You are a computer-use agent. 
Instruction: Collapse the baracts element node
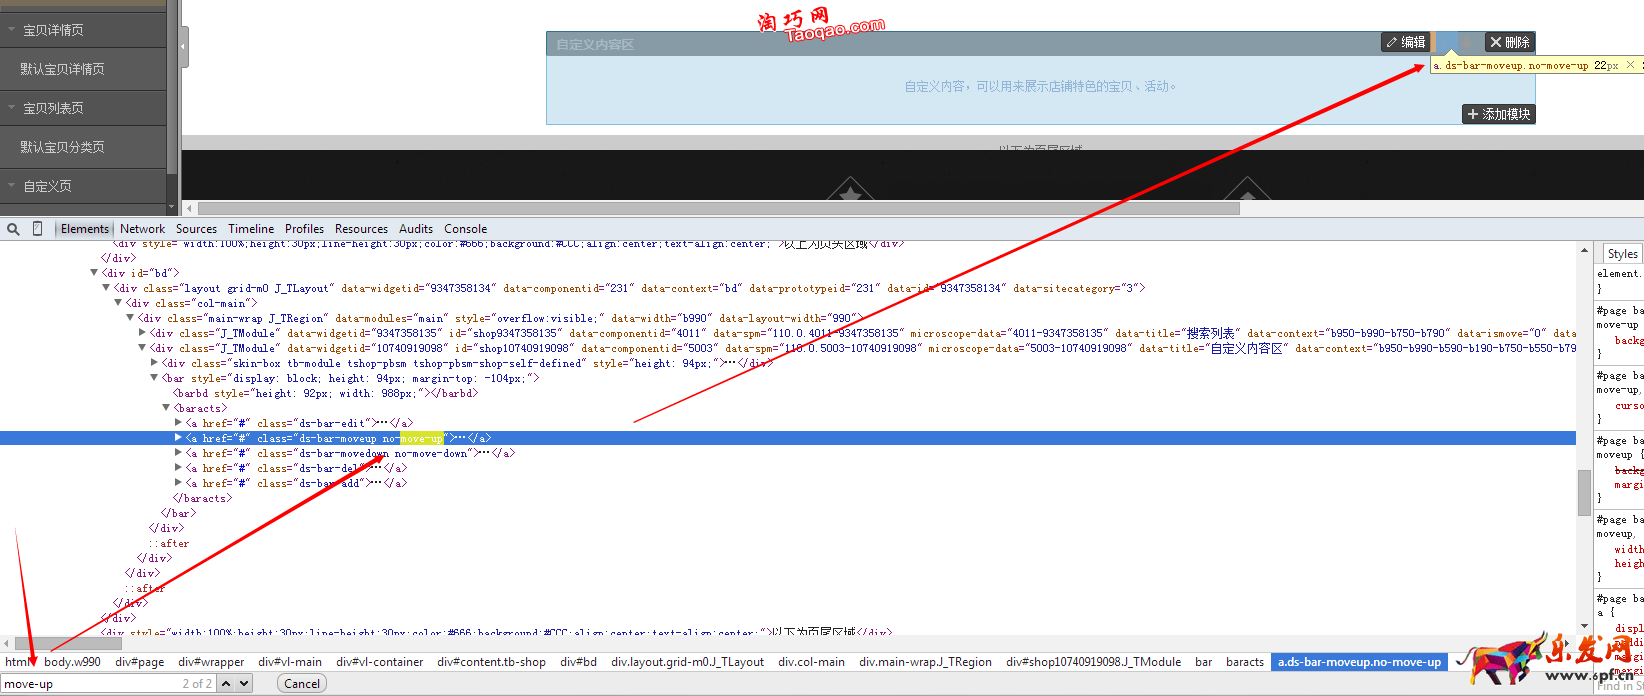[167, 408]
